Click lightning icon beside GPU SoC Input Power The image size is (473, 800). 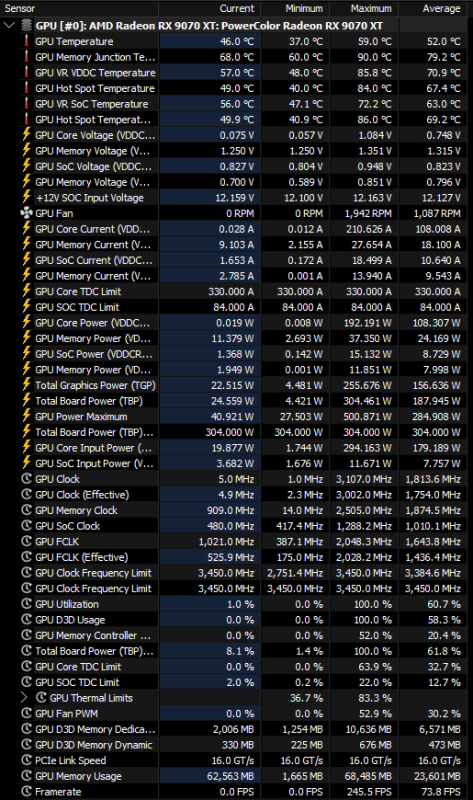pyautogui.click(x=27, y=463)
